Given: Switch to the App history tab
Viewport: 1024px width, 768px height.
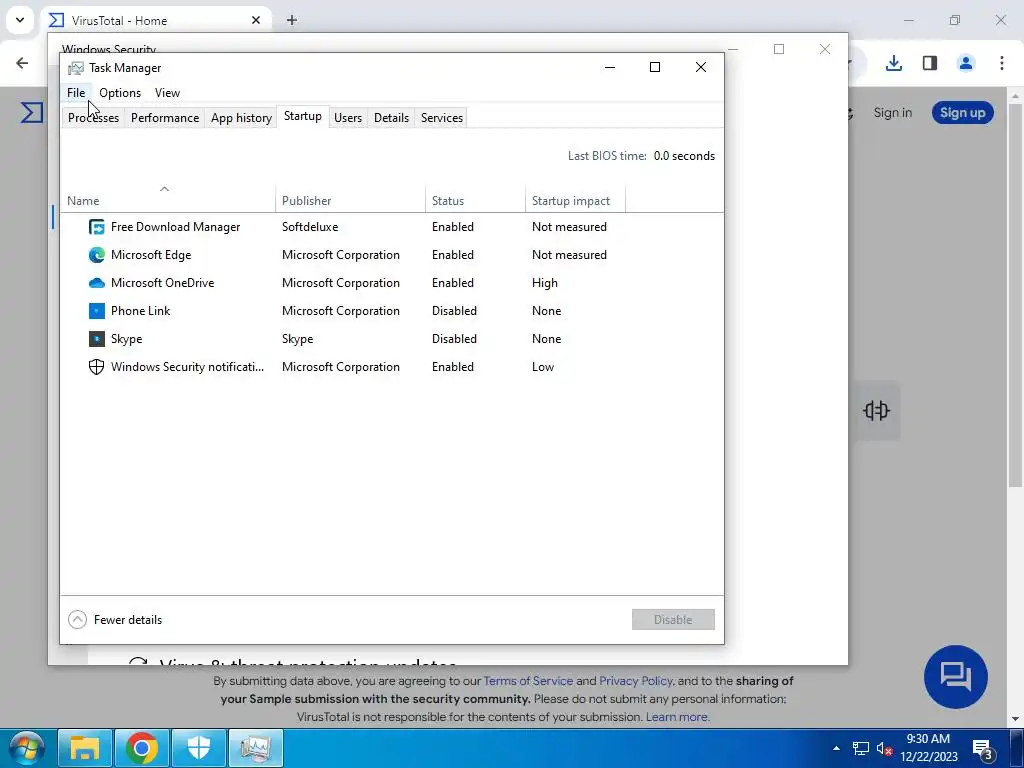Looking at the screenshot, I should click(x=241, y=118).
